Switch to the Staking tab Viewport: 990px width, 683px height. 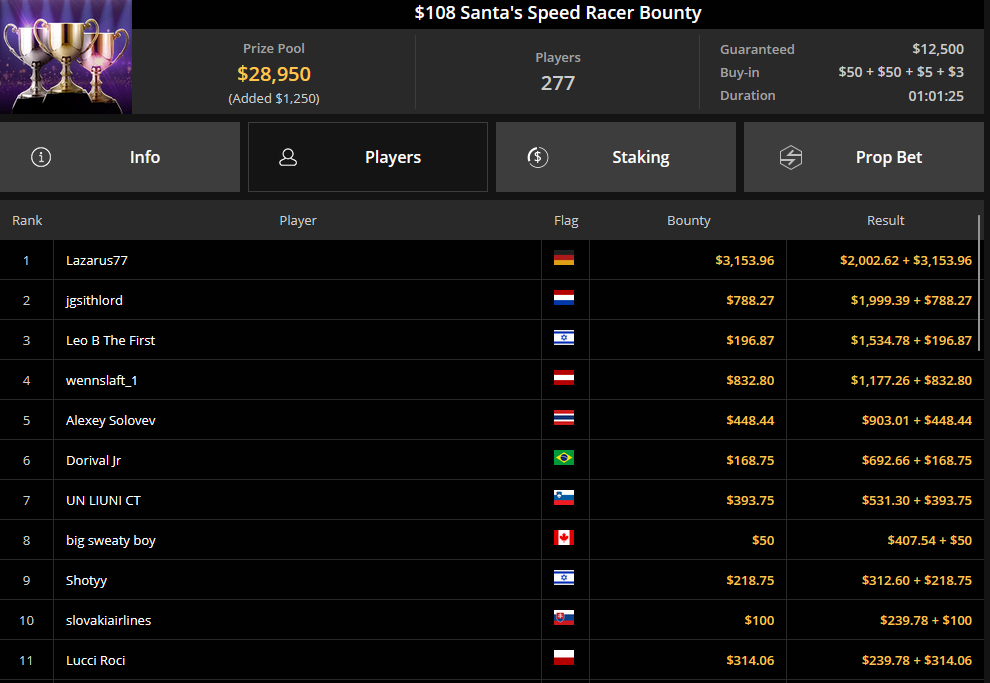click(616, 157)
